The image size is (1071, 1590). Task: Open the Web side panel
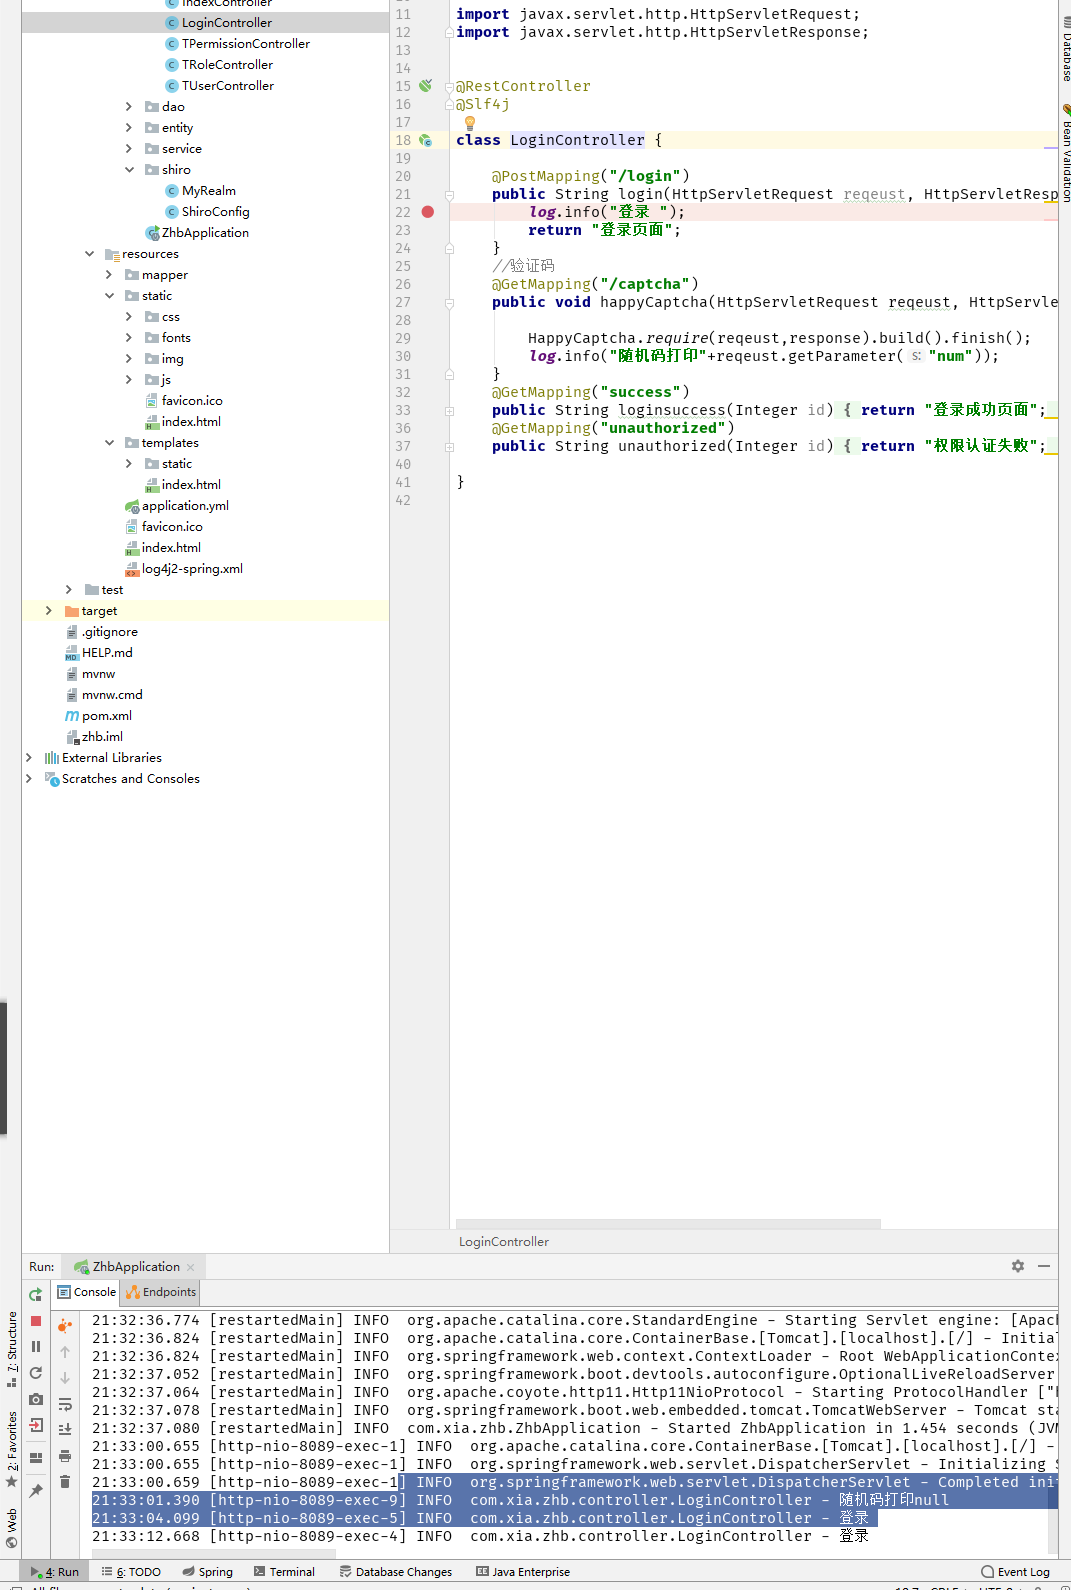click(x=11, y=1528)
